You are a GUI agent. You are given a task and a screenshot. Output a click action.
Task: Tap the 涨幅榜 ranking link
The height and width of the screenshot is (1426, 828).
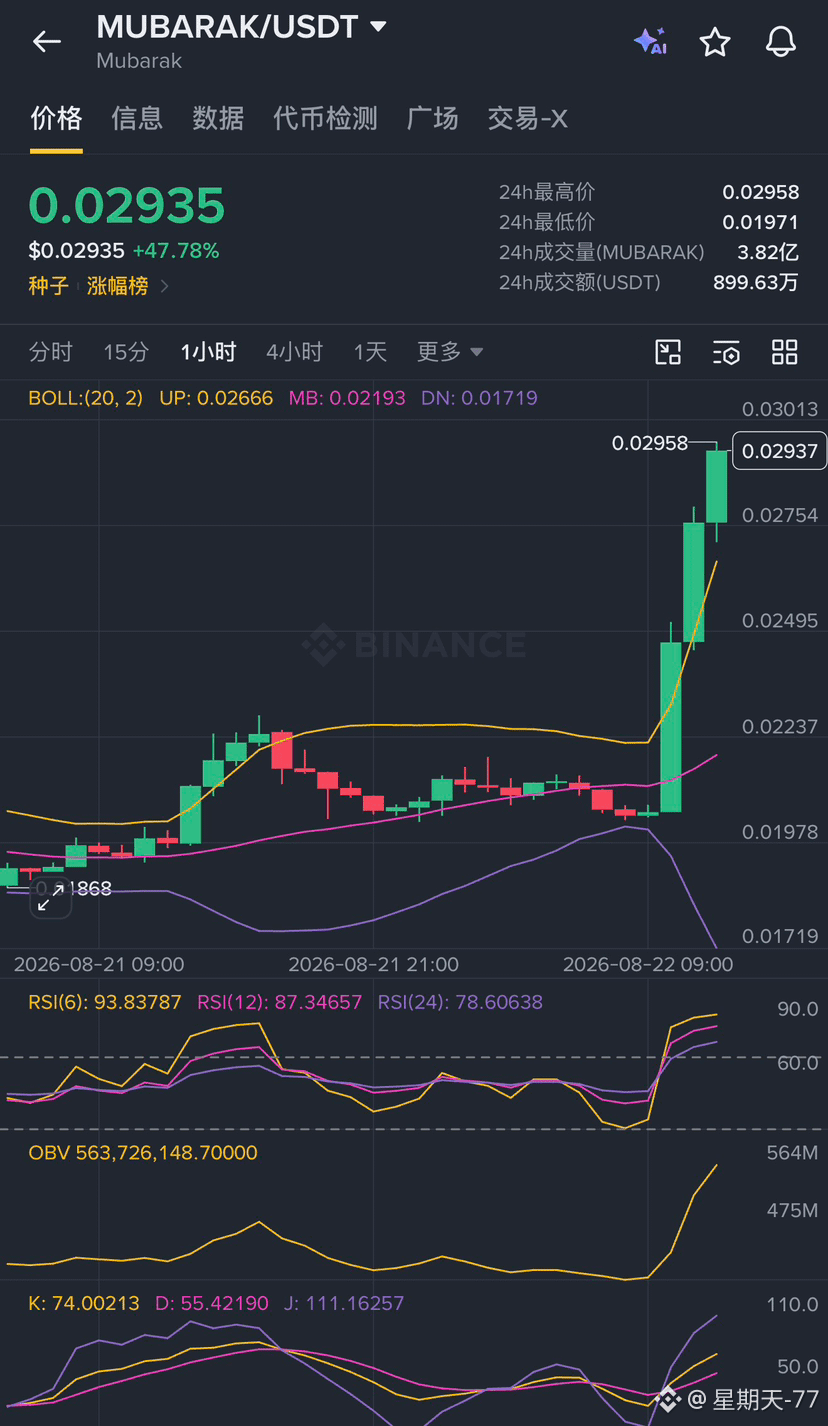click(x=117, y=286)
